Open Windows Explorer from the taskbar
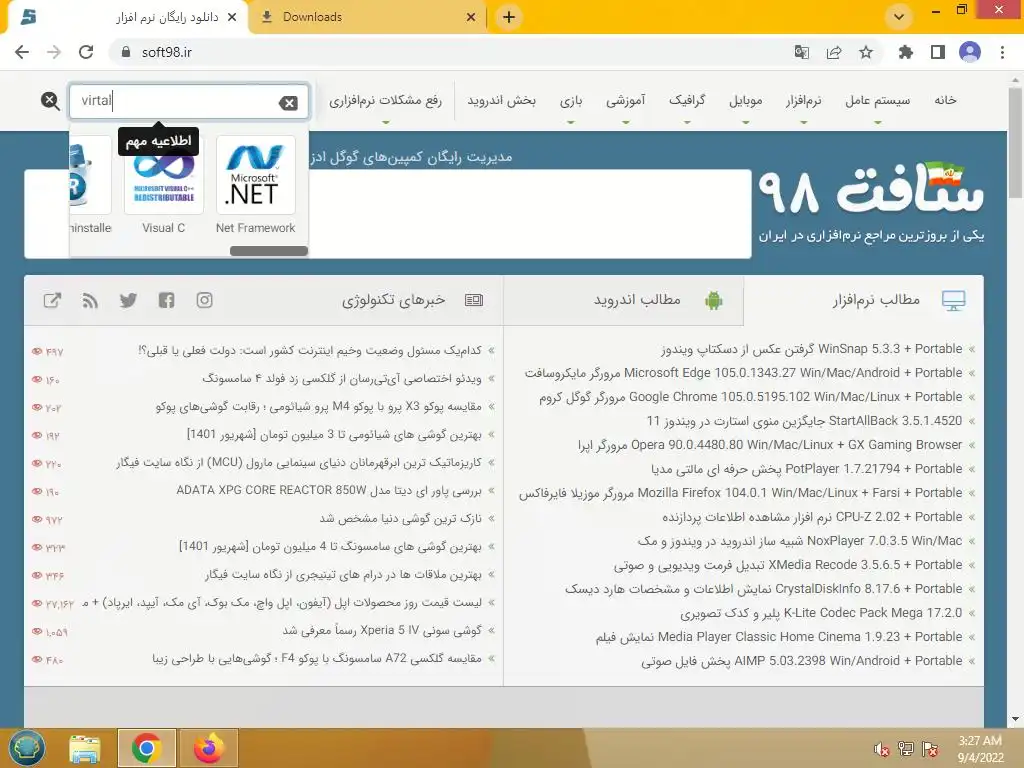 (x=85, y=748)
